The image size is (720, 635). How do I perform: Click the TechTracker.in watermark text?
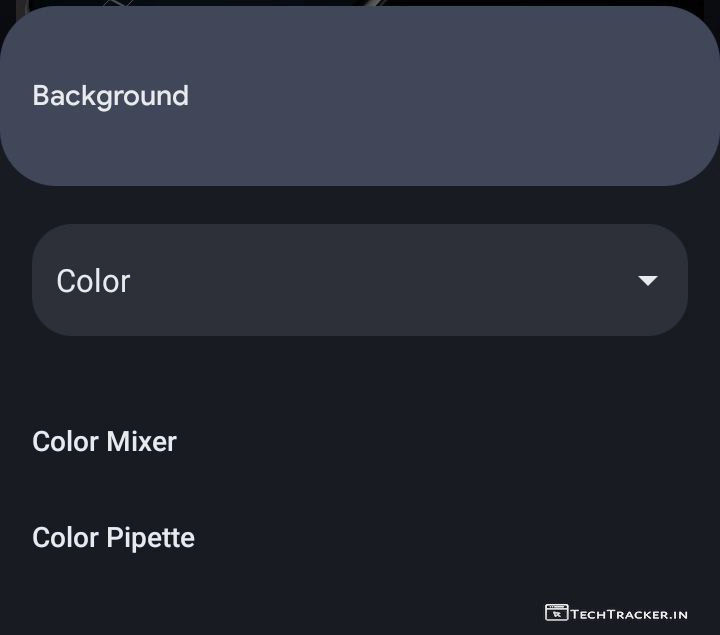(x=629, y=613)
